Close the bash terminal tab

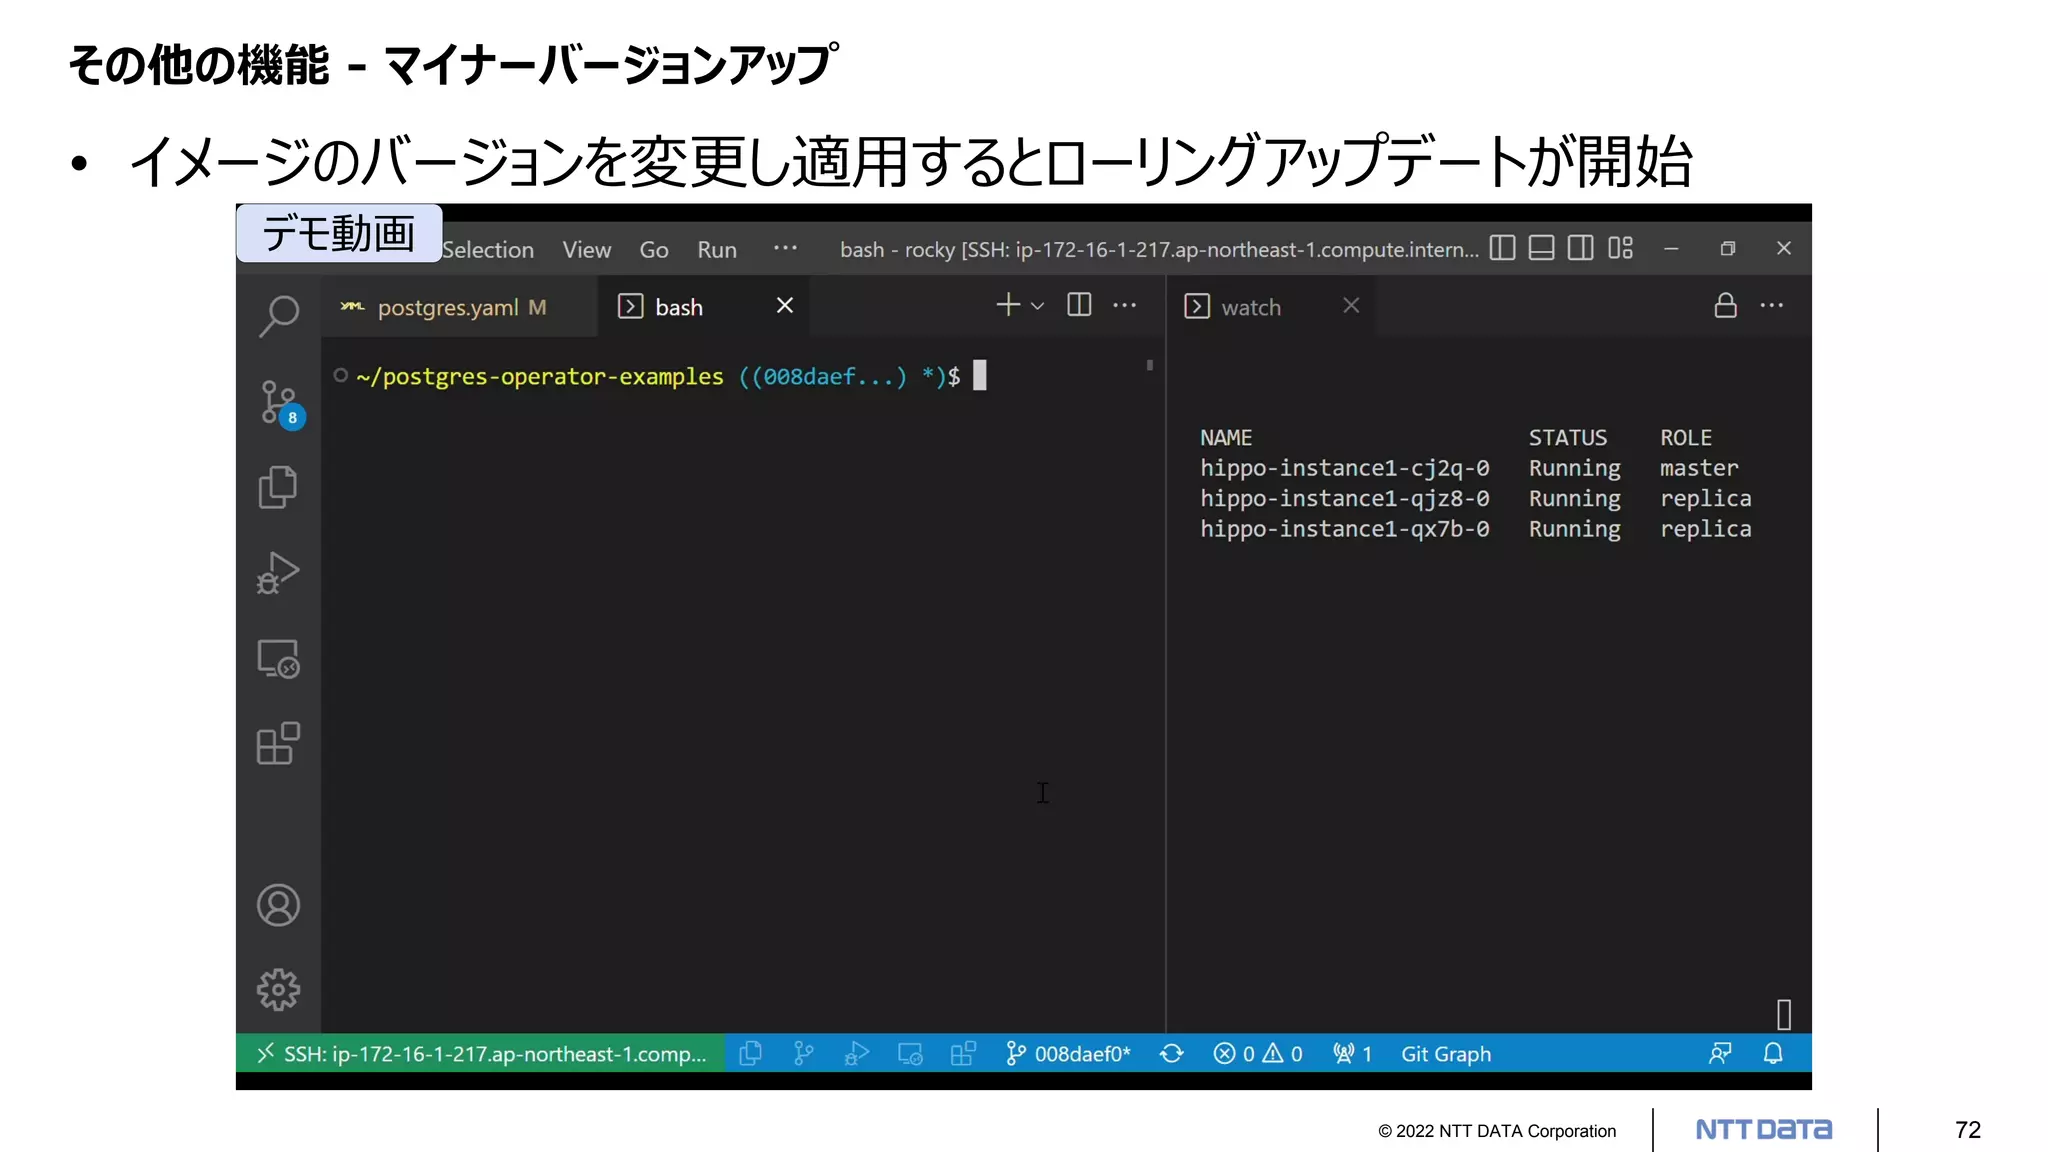click(785, 305)
